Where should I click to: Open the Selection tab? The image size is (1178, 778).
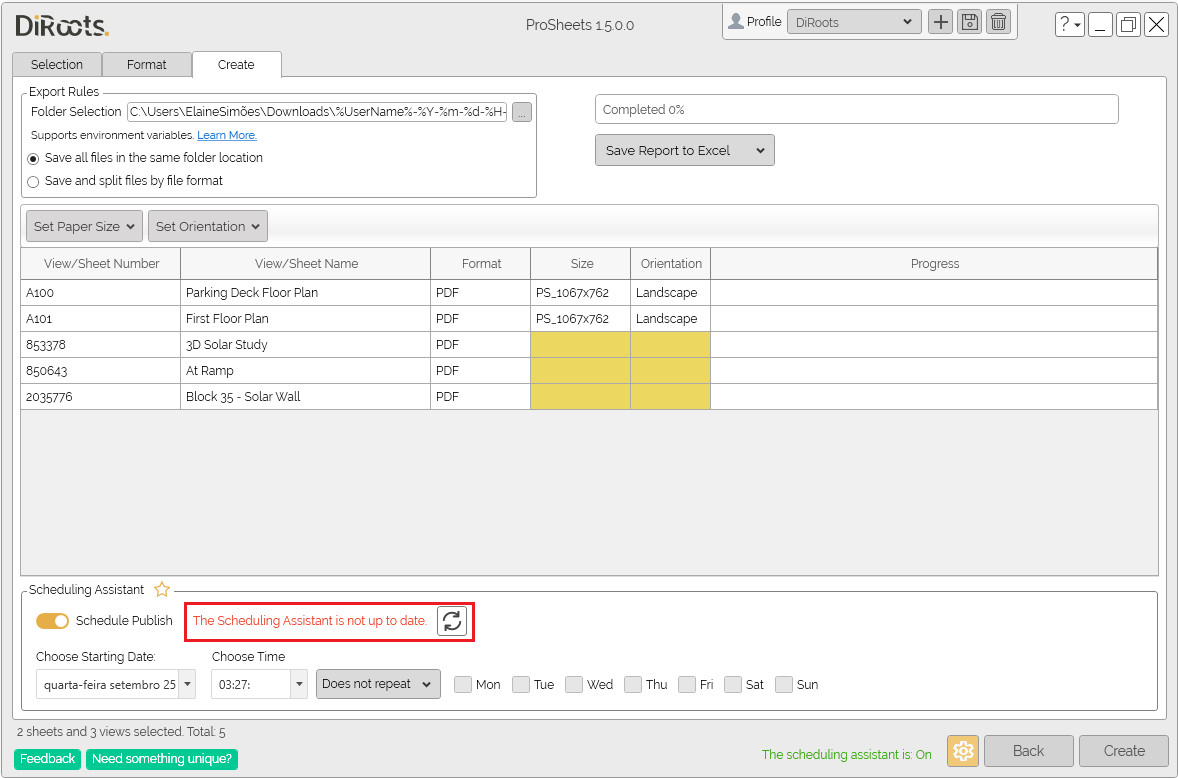[x=57, y=64]
